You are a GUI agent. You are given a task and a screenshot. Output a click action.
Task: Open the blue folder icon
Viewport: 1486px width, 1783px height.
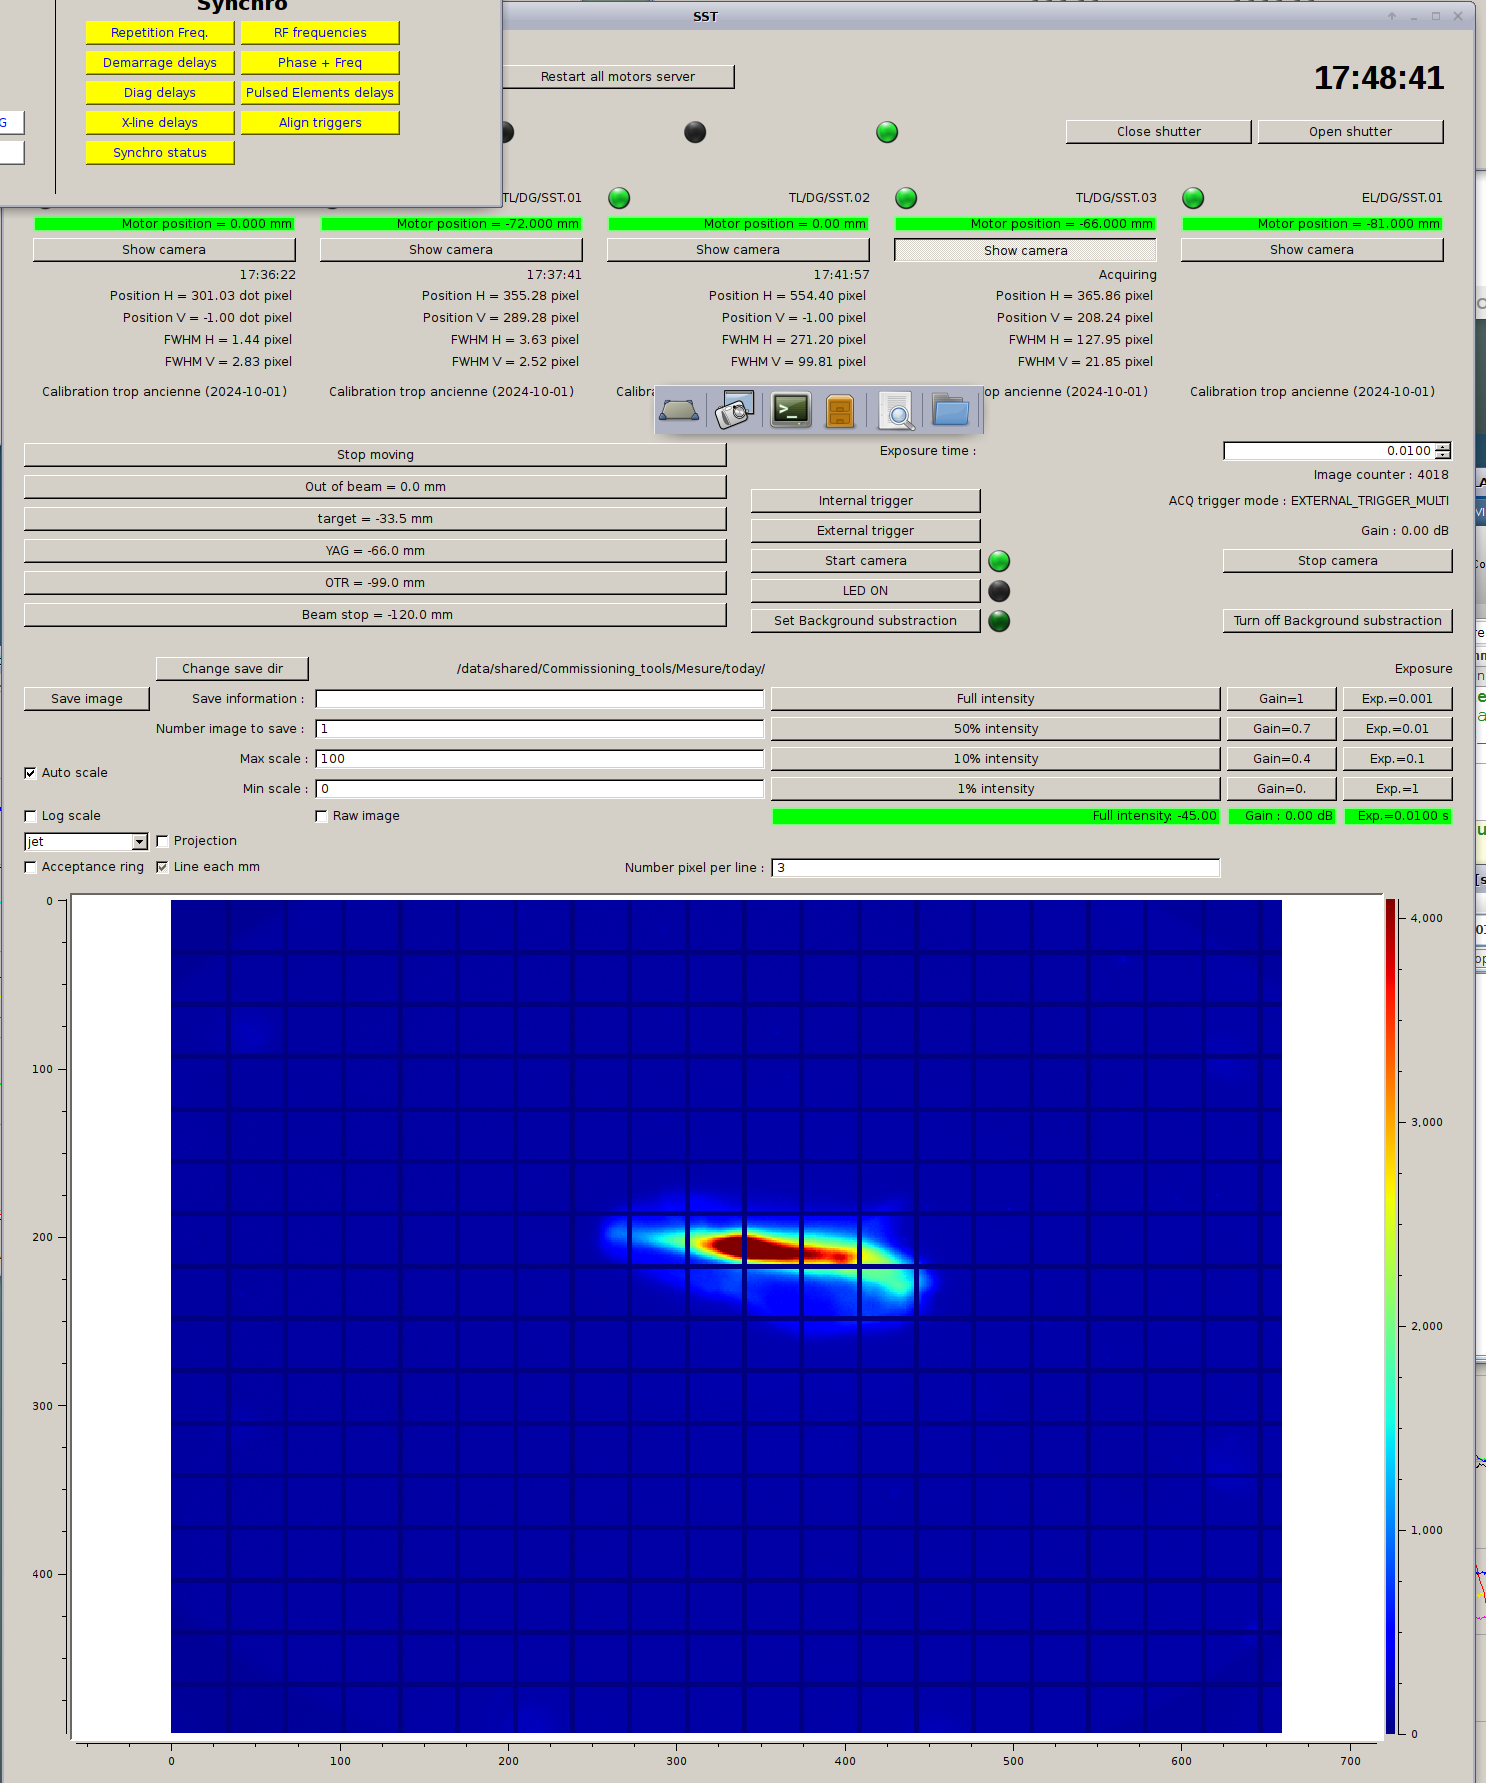click(x=950, y=411)
